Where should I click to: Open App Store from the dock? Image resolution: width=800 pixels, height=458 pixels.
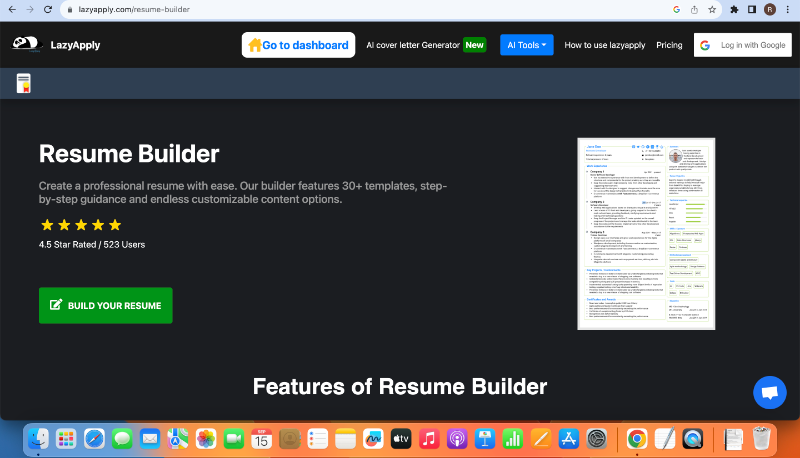pos(568,439)
